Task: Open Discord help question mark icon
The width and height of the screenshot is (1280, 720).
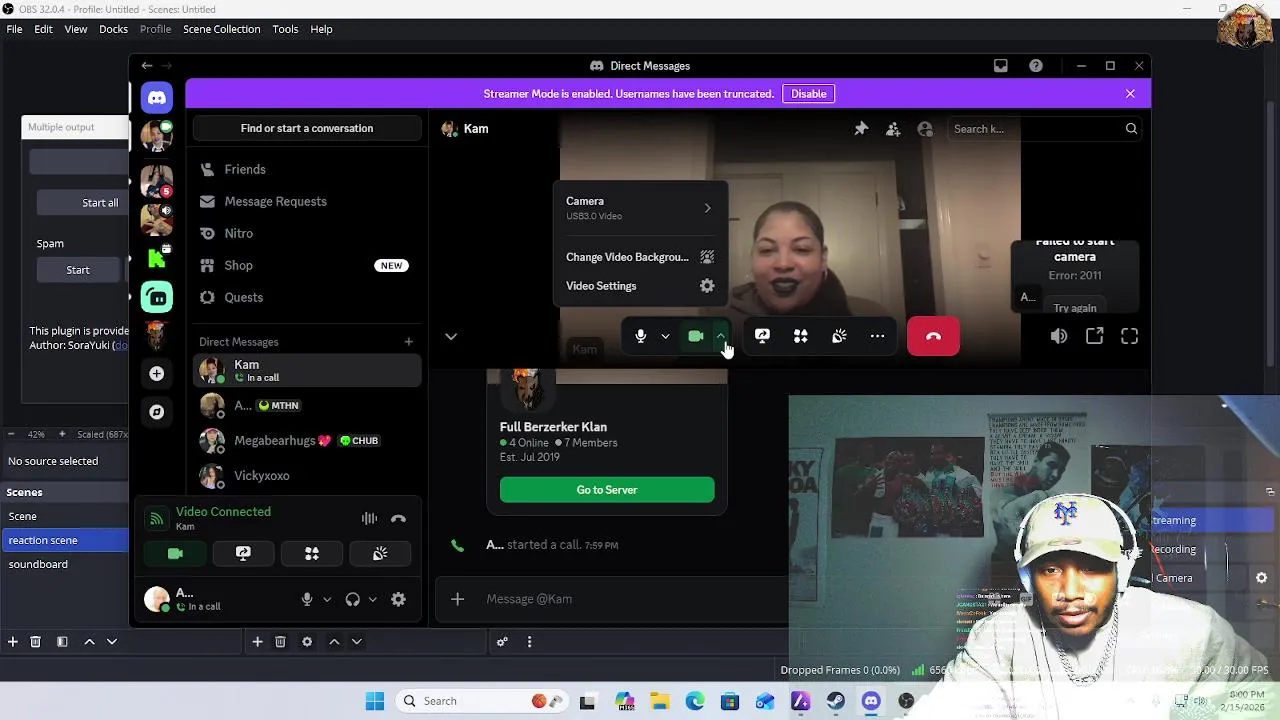Action: pyautogui.click(x=1036, y=66)
